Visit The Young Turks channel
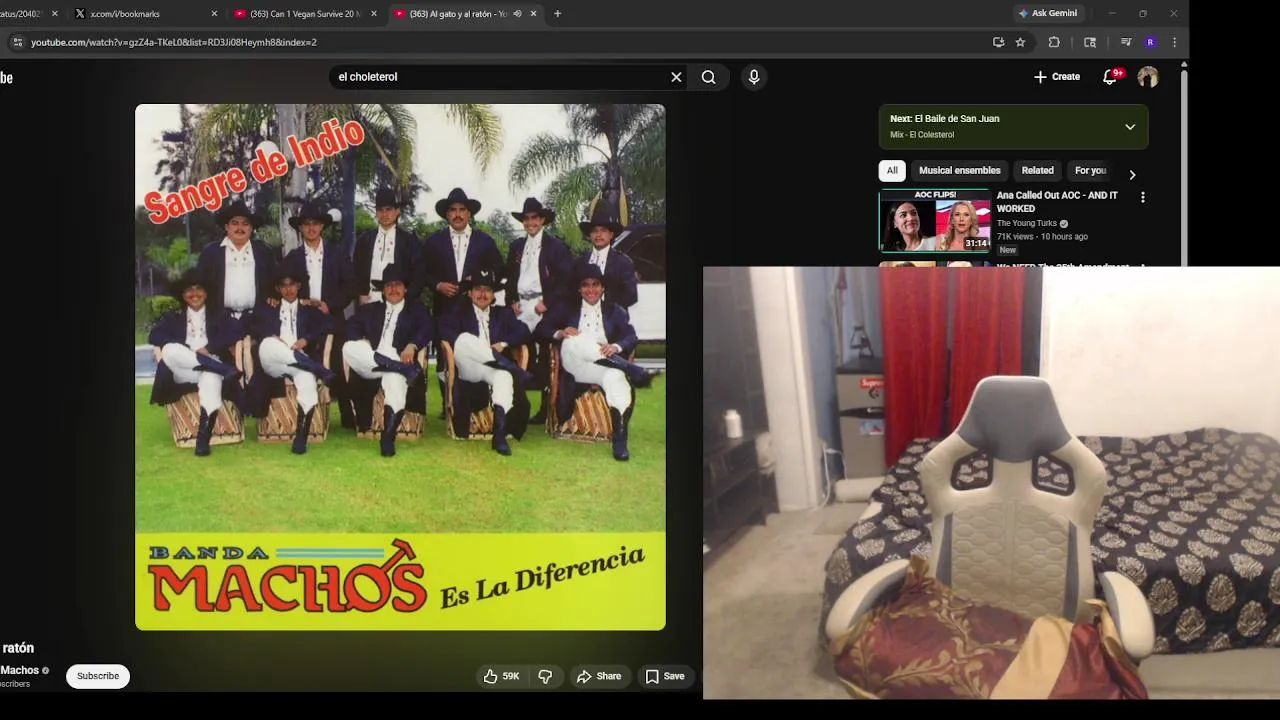This screenshot has width=1280, height=720. 1027,223
